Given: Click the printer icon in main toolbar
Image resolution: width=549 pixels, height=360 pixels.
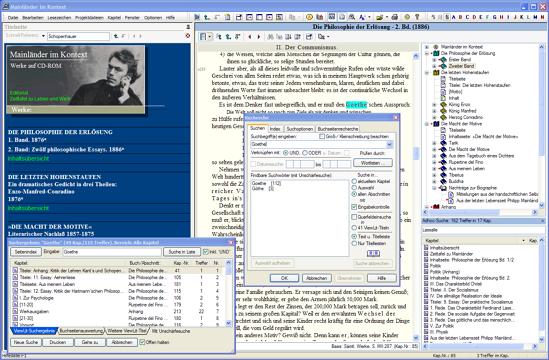Looking at the screenshot, I should coord(395,17).
